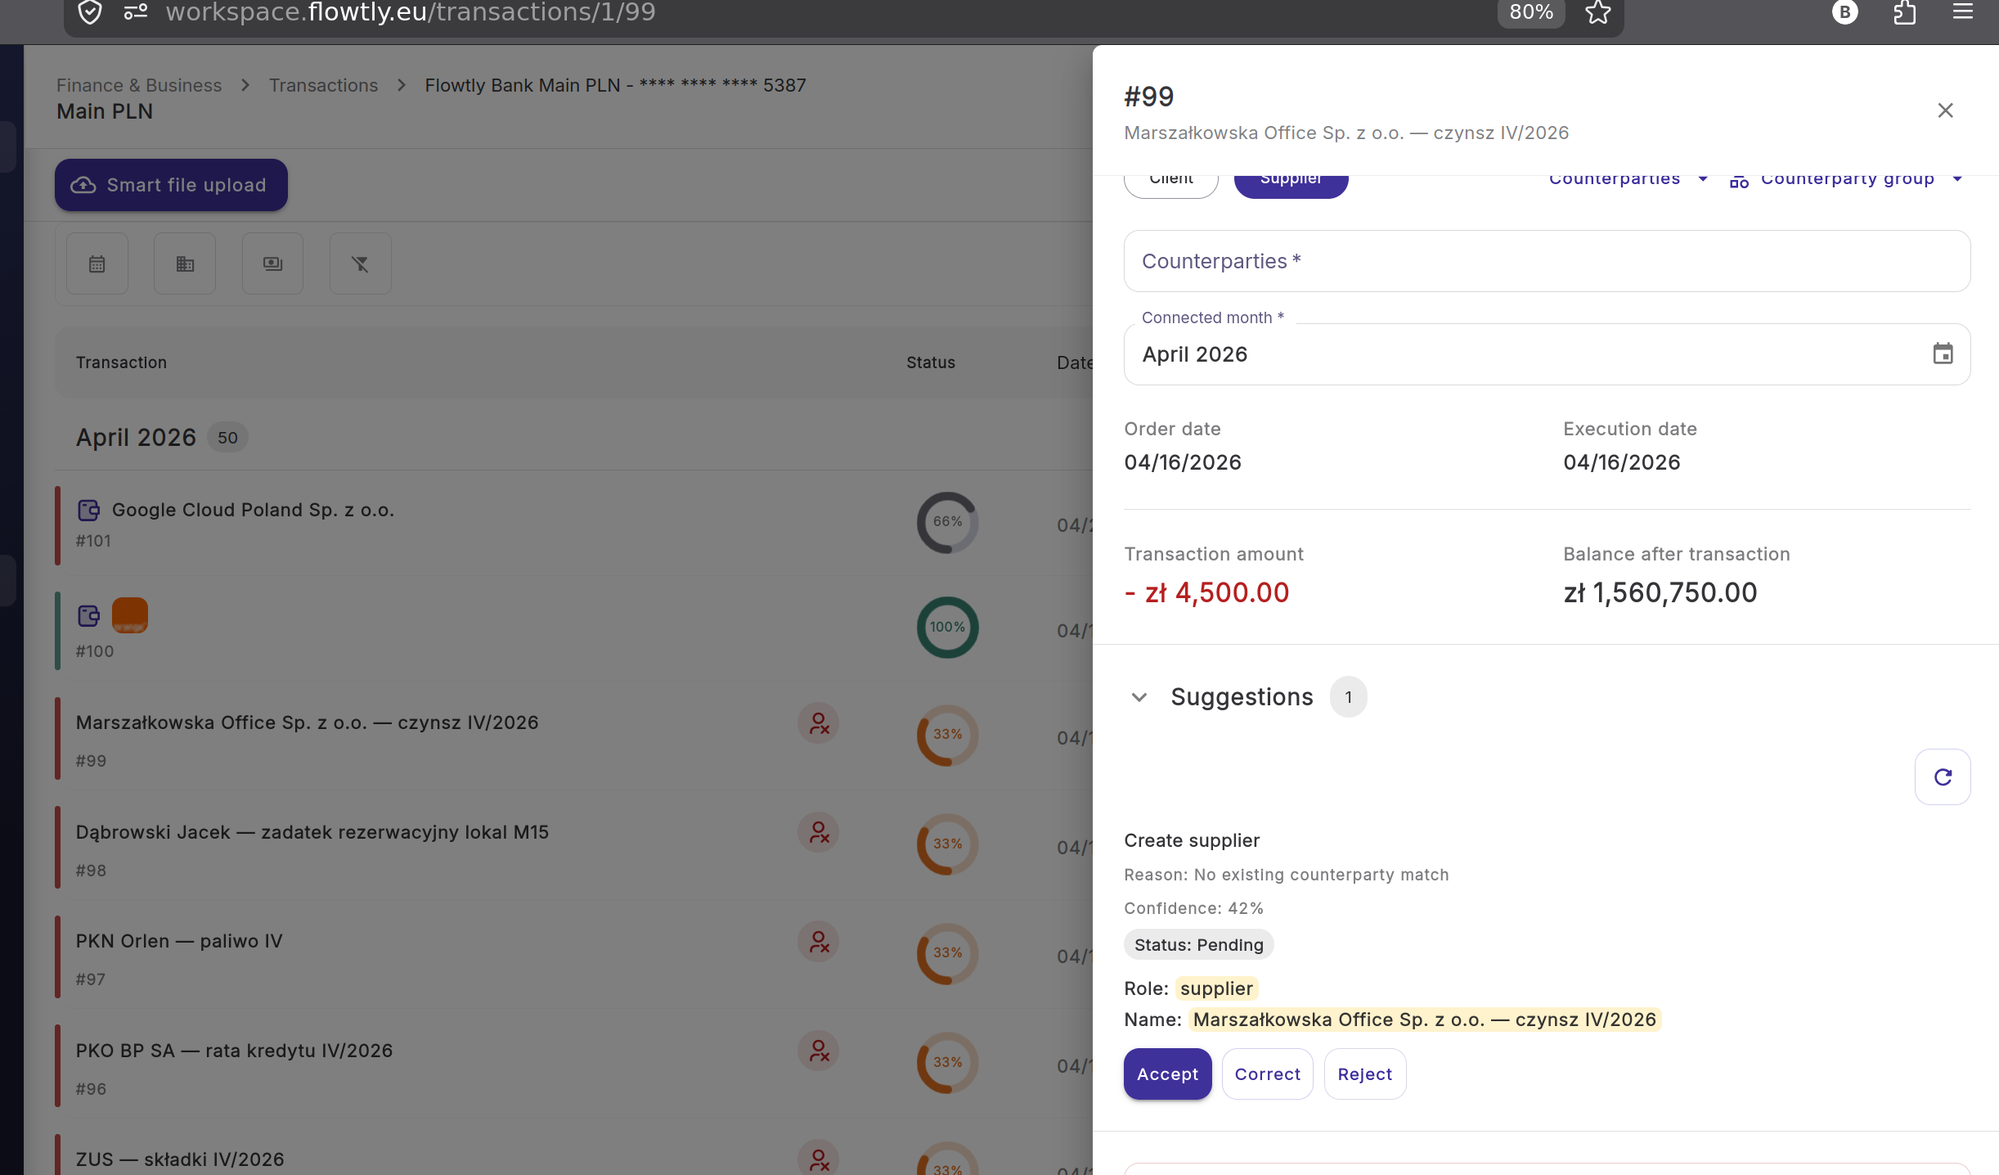The image size is (1999, 1175).
Task: Open Dąbrowski Jacek zadatek rezerwacyjny row
Action: coord(312,832)
